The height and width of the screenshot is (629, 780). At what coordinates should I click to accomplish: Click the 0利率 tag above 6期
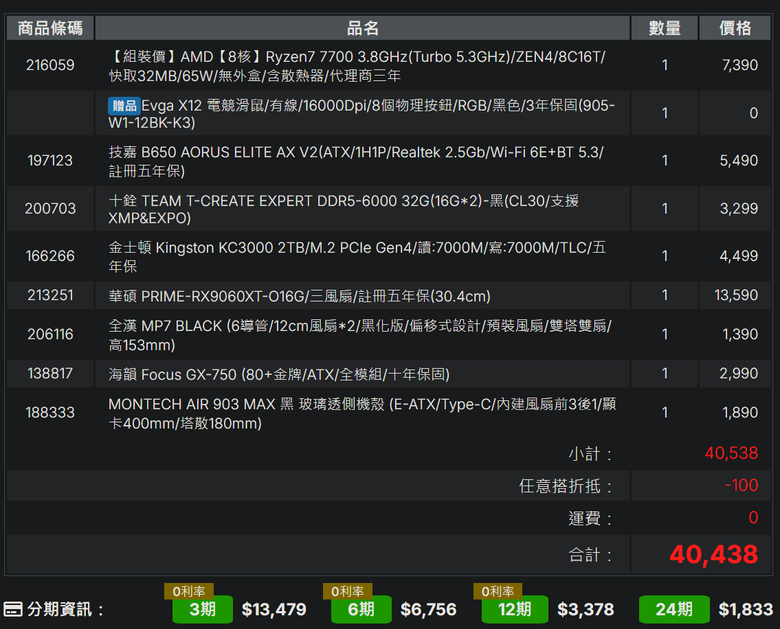[348, 591]
